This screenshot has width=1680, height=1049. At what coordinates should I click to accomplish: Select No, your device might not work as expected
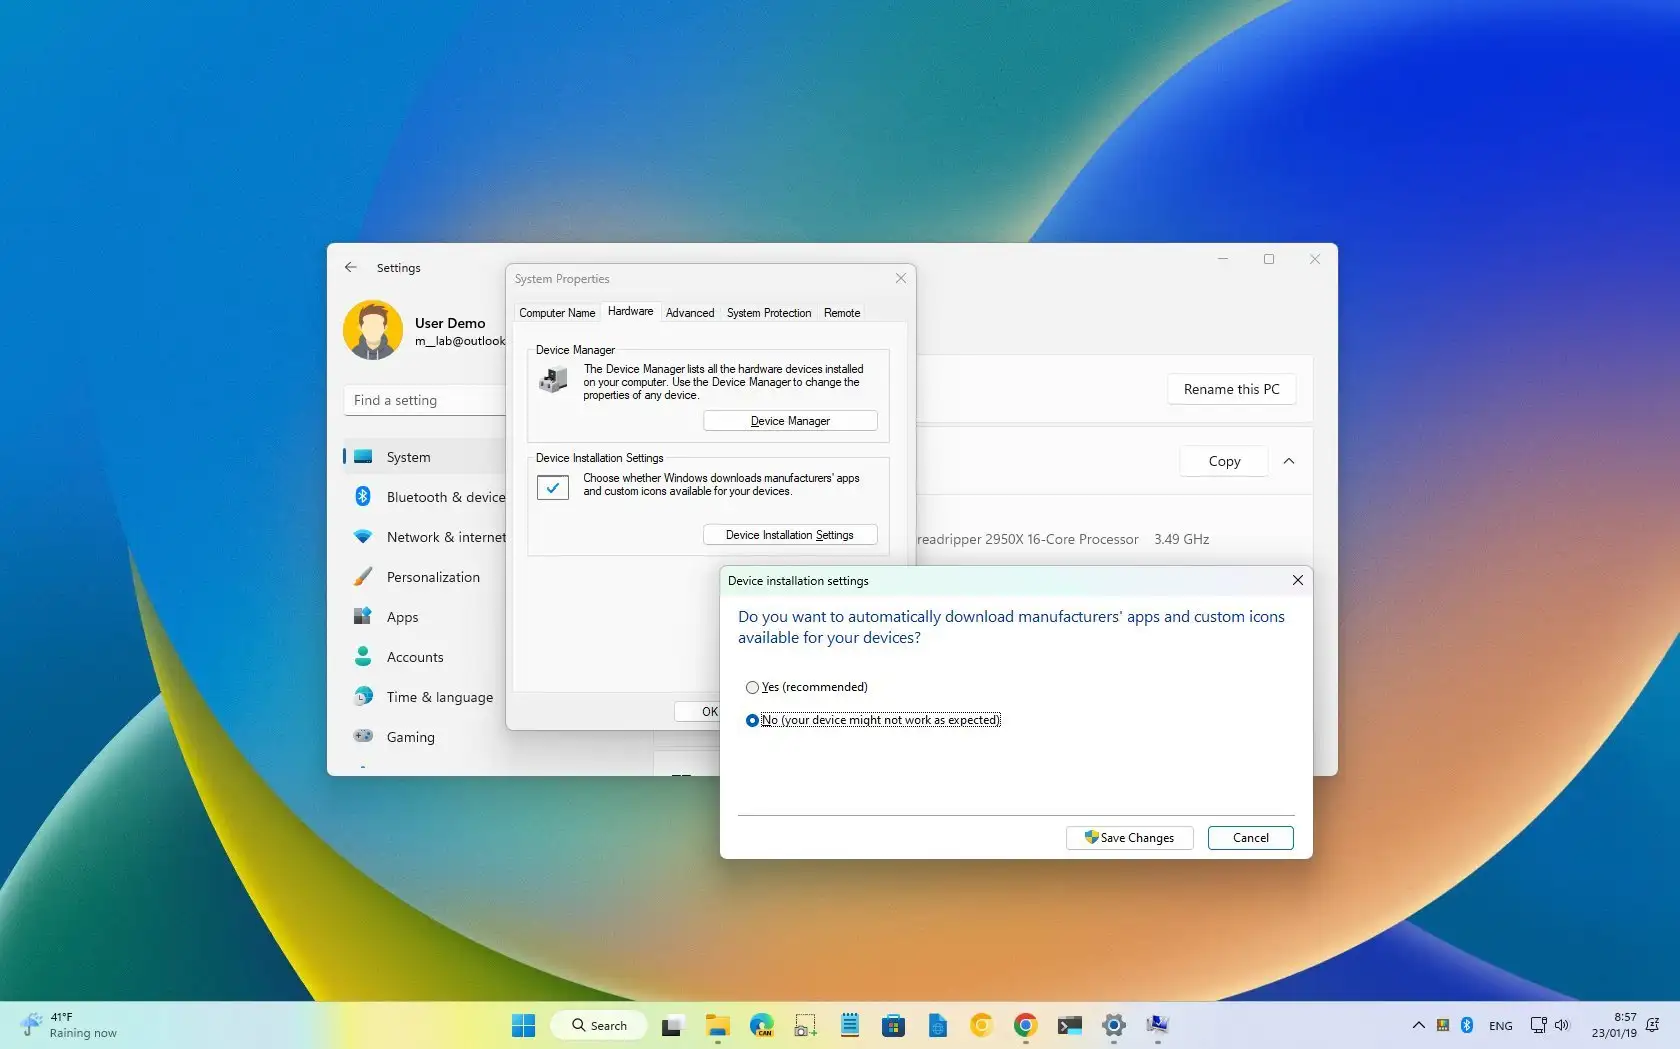point(752,720)
